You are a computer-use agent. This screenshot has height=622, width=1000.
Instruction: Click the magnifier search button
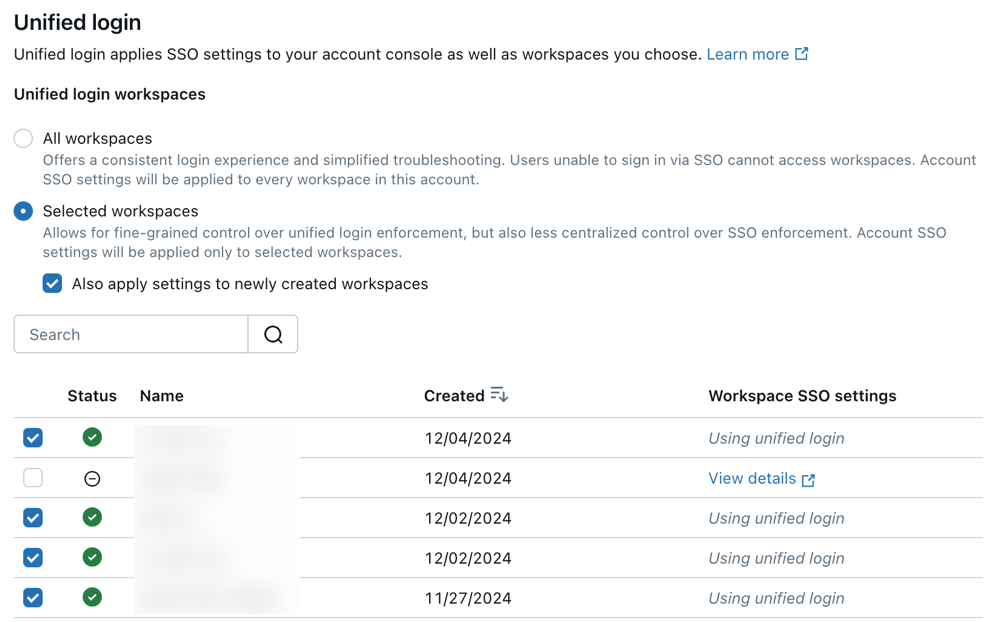click(x=273, y=335)
